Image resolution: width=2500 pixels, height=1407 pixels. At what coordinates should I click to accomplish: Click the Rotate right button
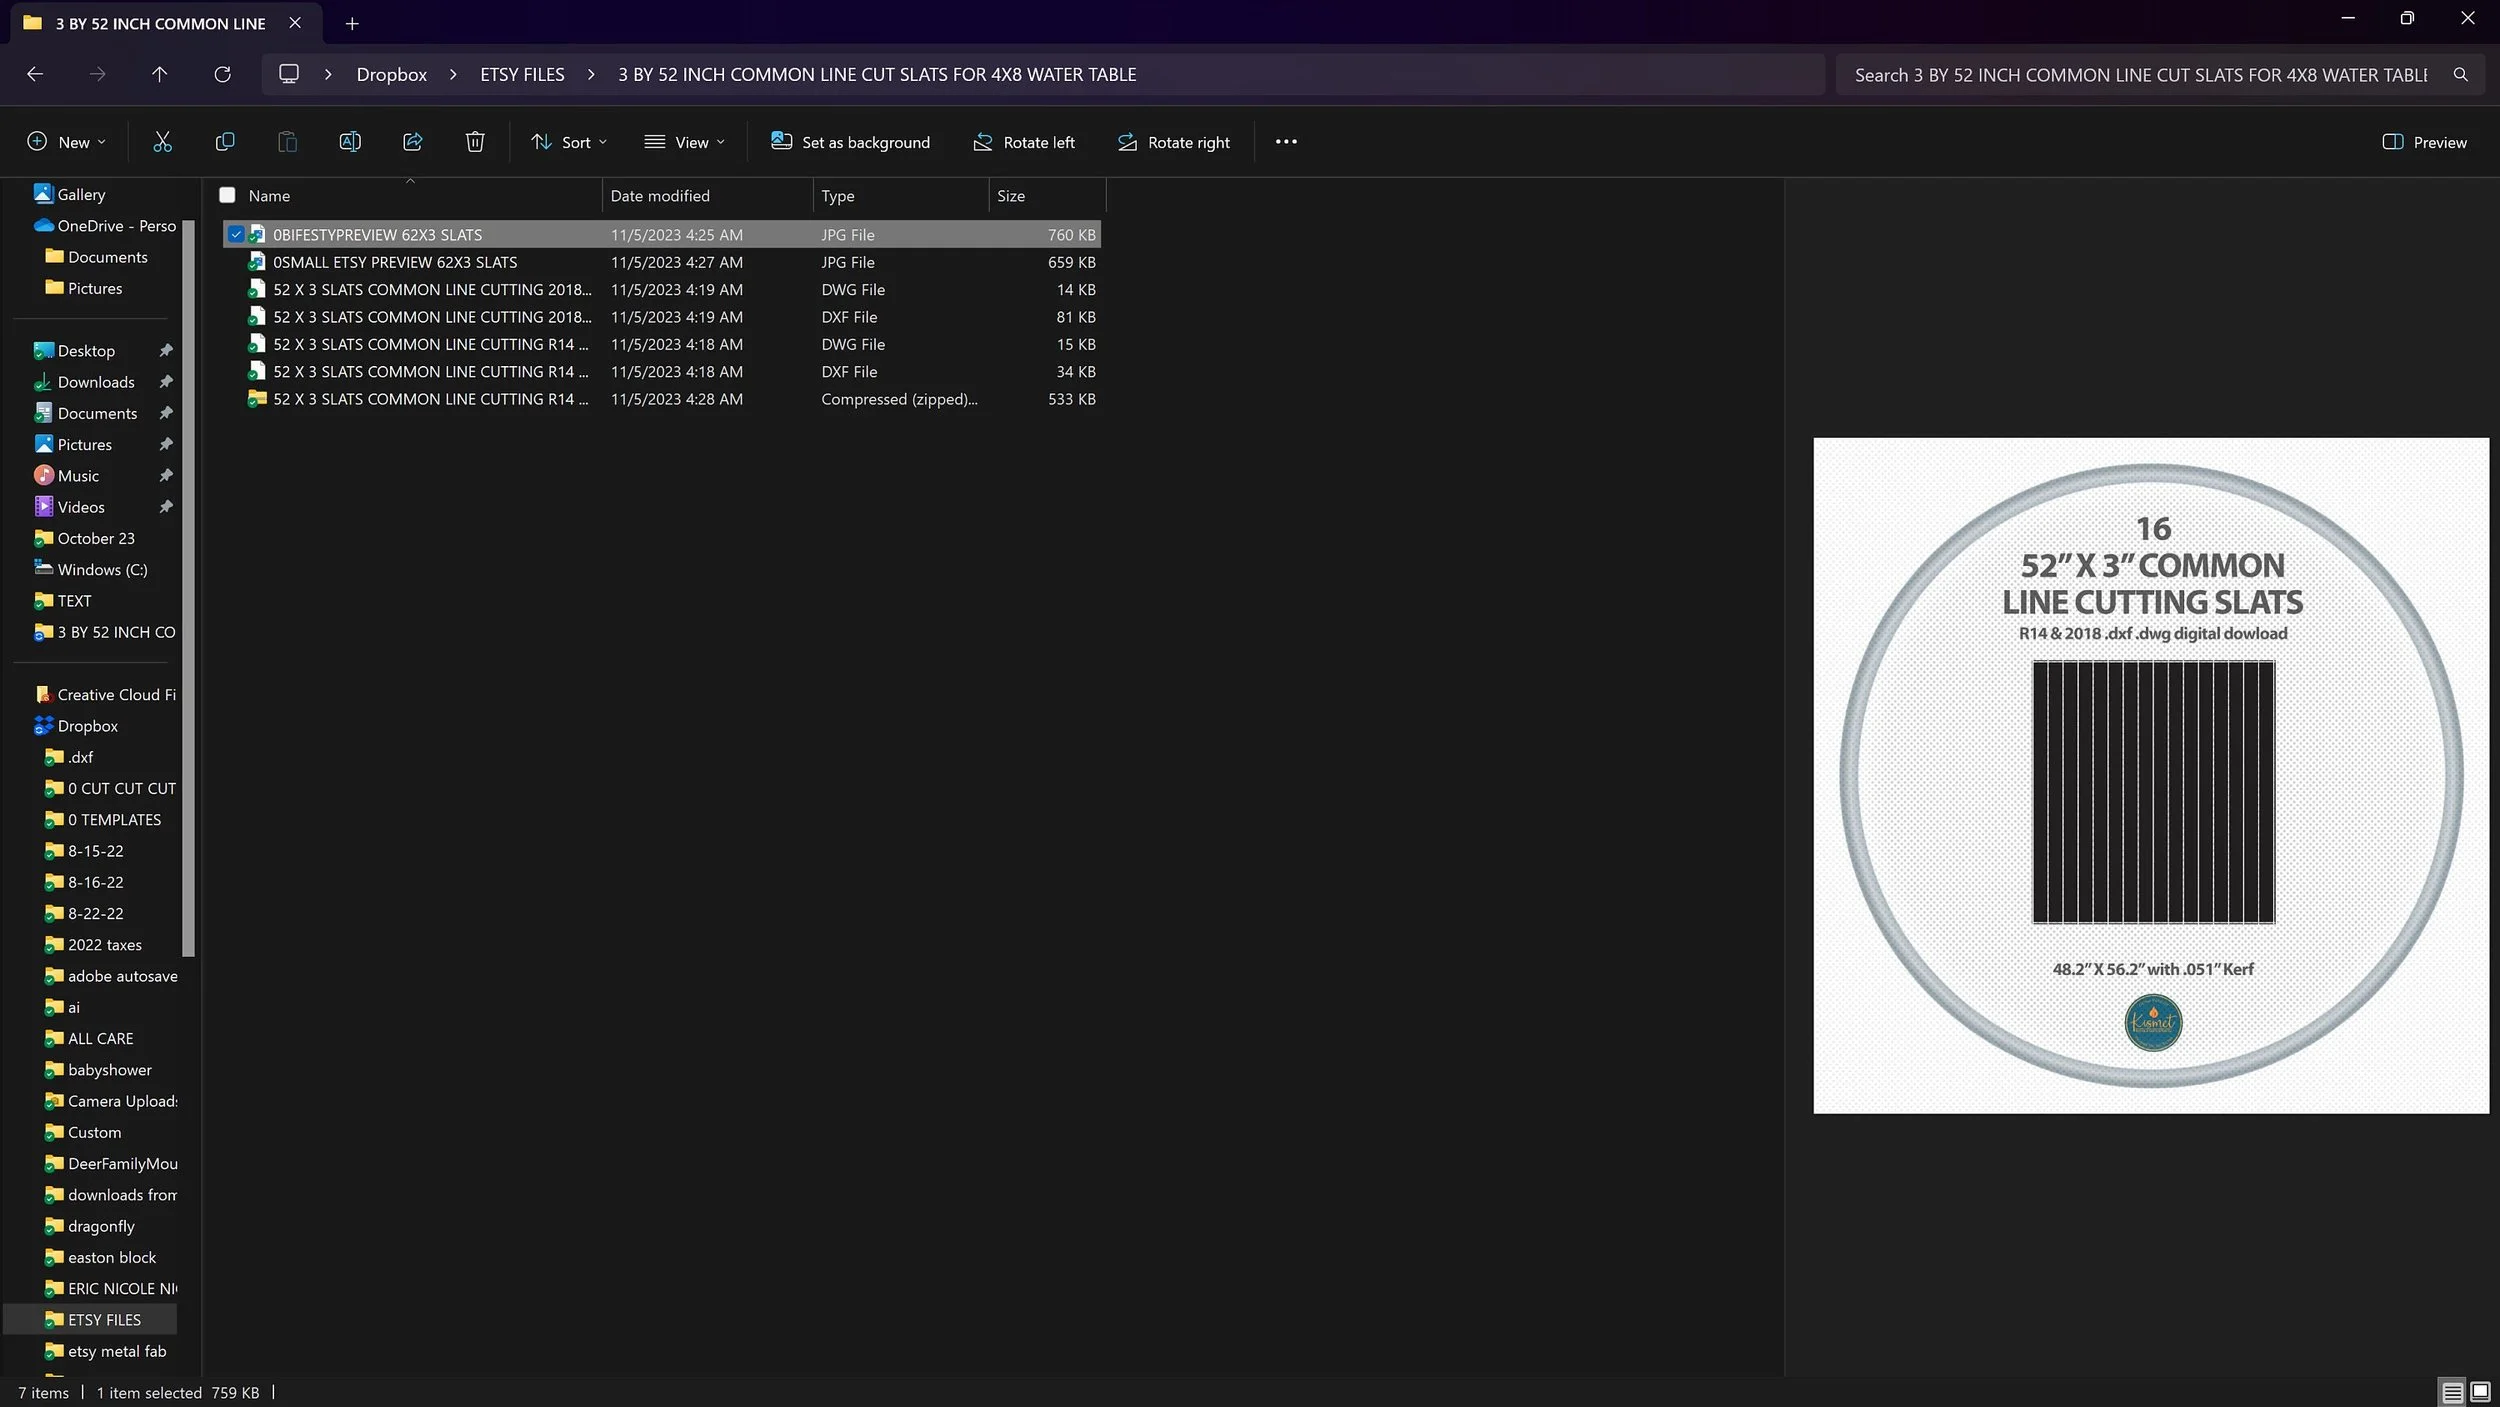coord(1173,142)
